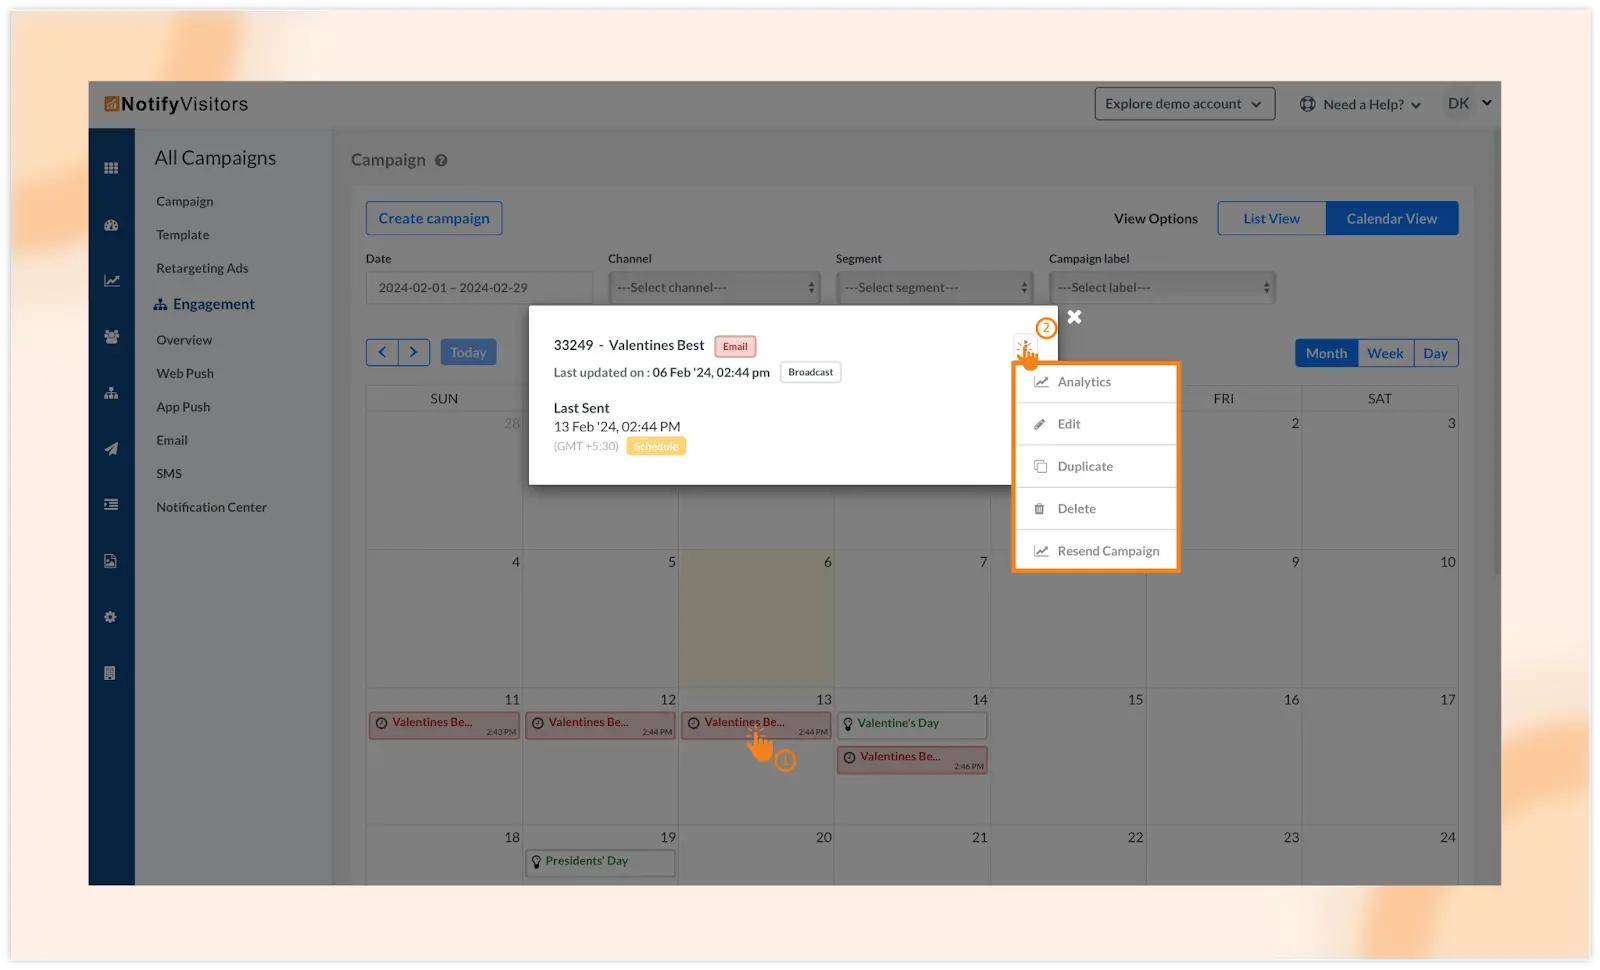Screen dimensions: 1600x970
Task: Expand the Select channel dropdown
Action: click(714, 288)
